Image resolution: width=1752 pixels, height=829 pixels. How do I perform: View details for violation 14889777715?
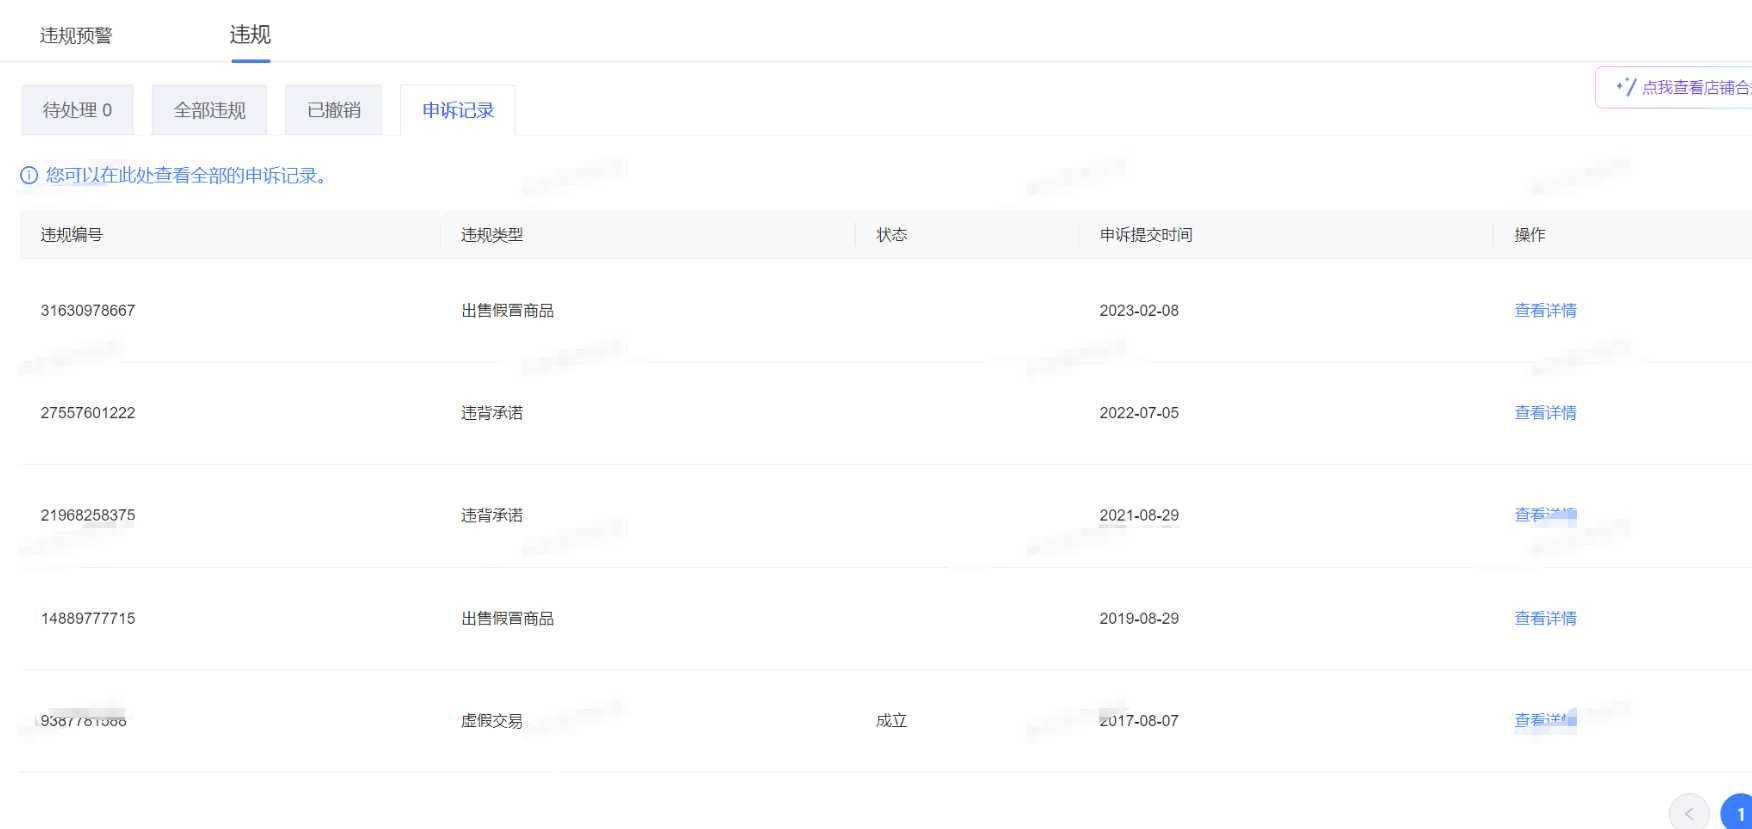[1545, 619]
